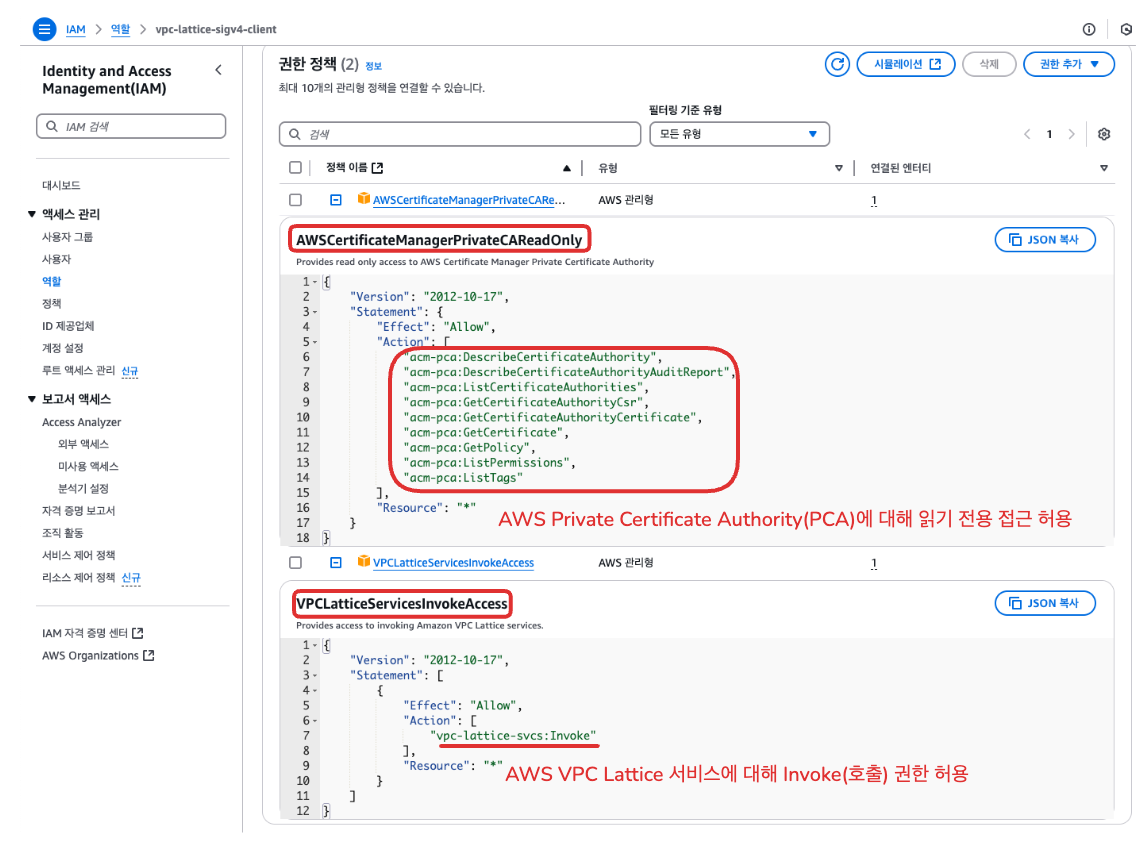Open 조직 활동 in sidebar

pos(63,533)
